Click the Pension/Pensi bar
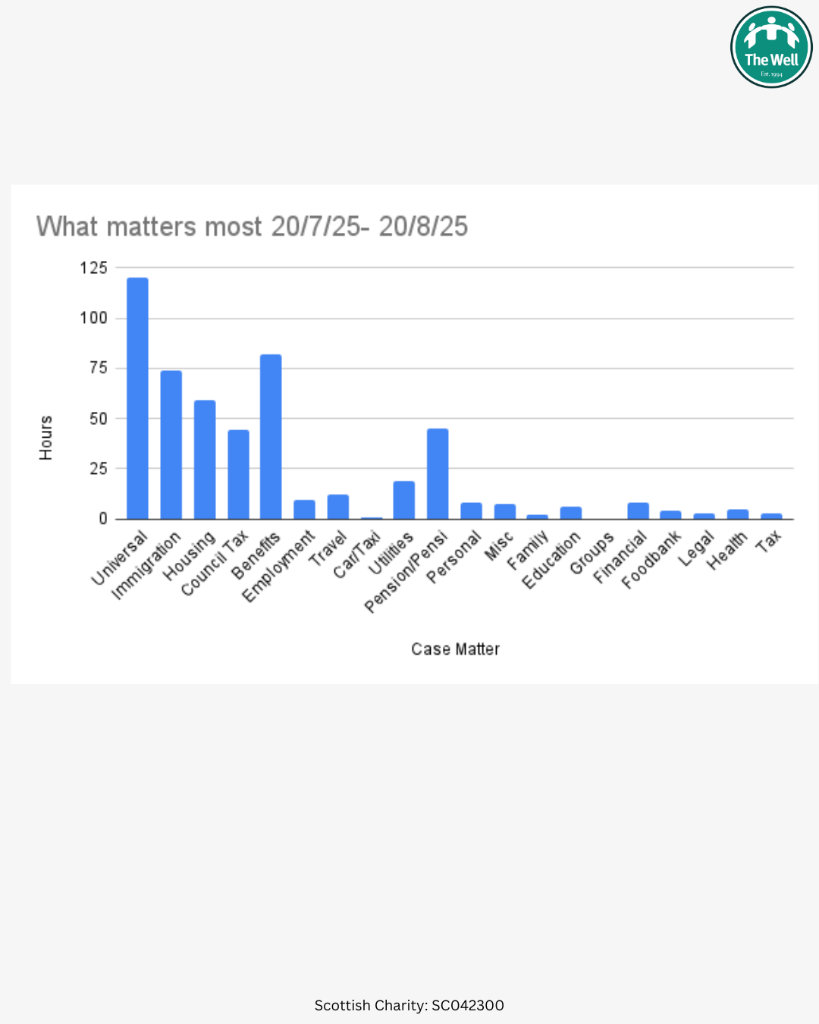 click(x=438, y=474)
